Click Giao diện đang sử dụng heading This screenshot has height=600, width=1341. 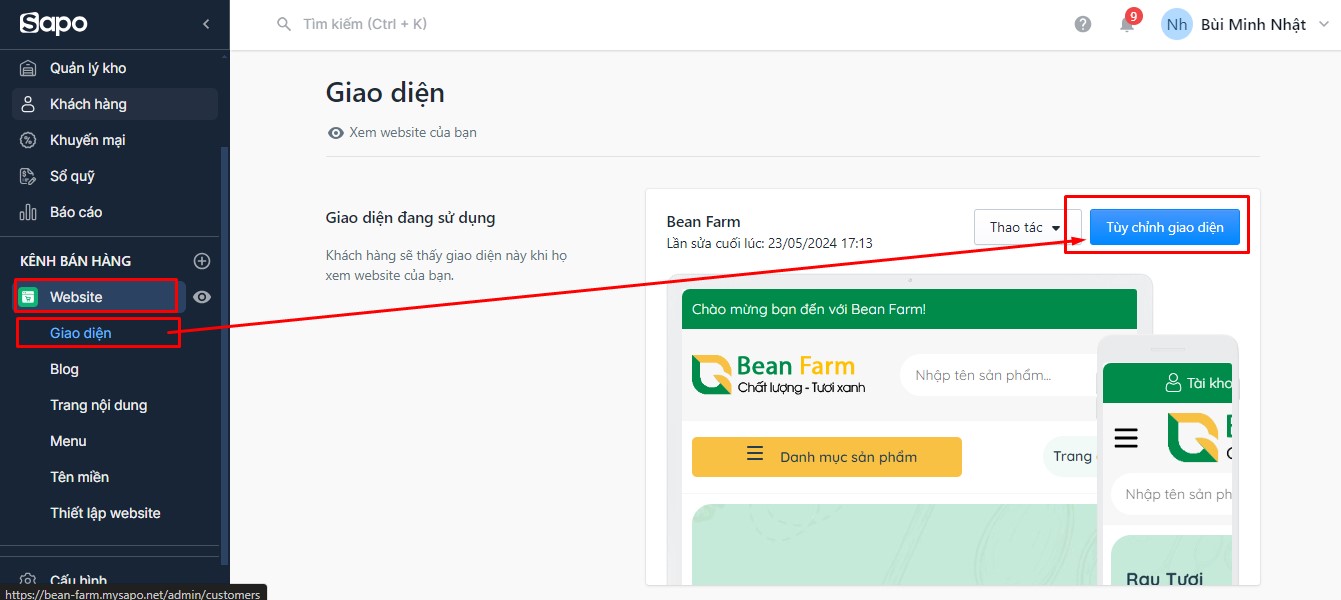(x=411, y=217)
